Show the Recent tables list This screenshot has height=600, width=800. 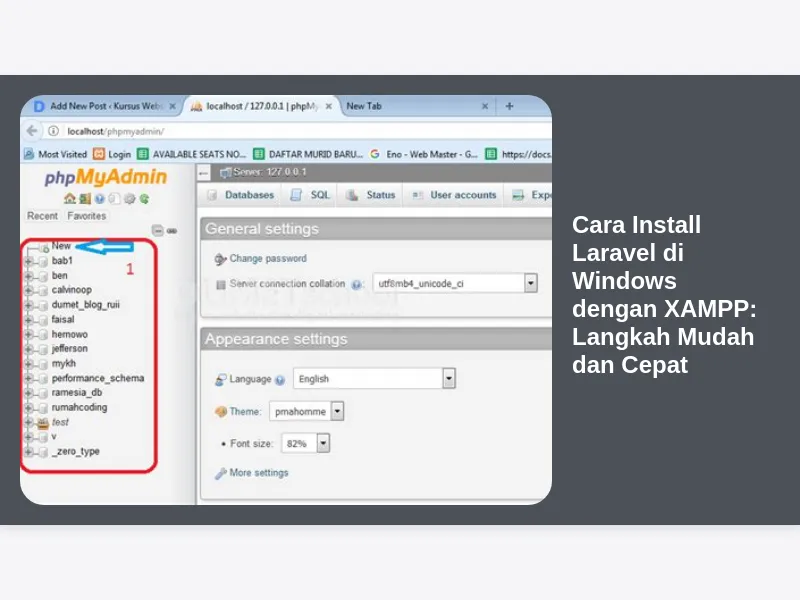point(42,216)
